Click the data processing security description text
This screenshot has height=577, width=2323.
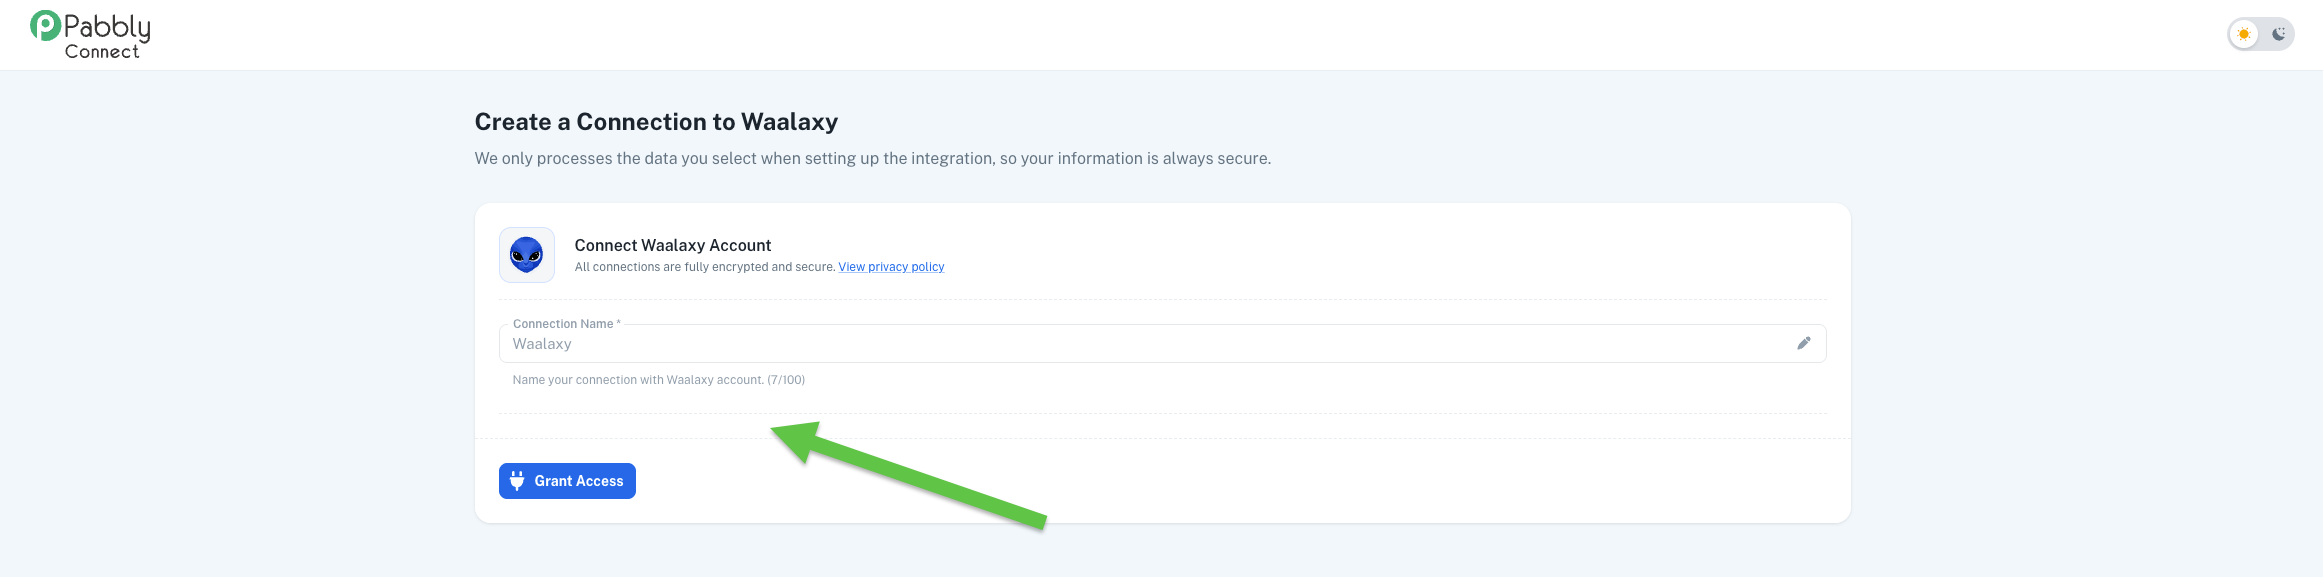pyautogui.click(x=873, y=158)
